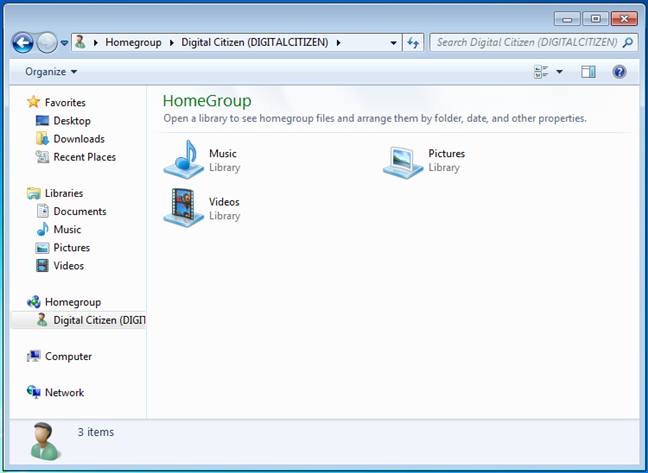This screenshot has width=648, height=473.
Task: Click Digital Citizen breadcrumb in address bar
Action: click(255, 43)
